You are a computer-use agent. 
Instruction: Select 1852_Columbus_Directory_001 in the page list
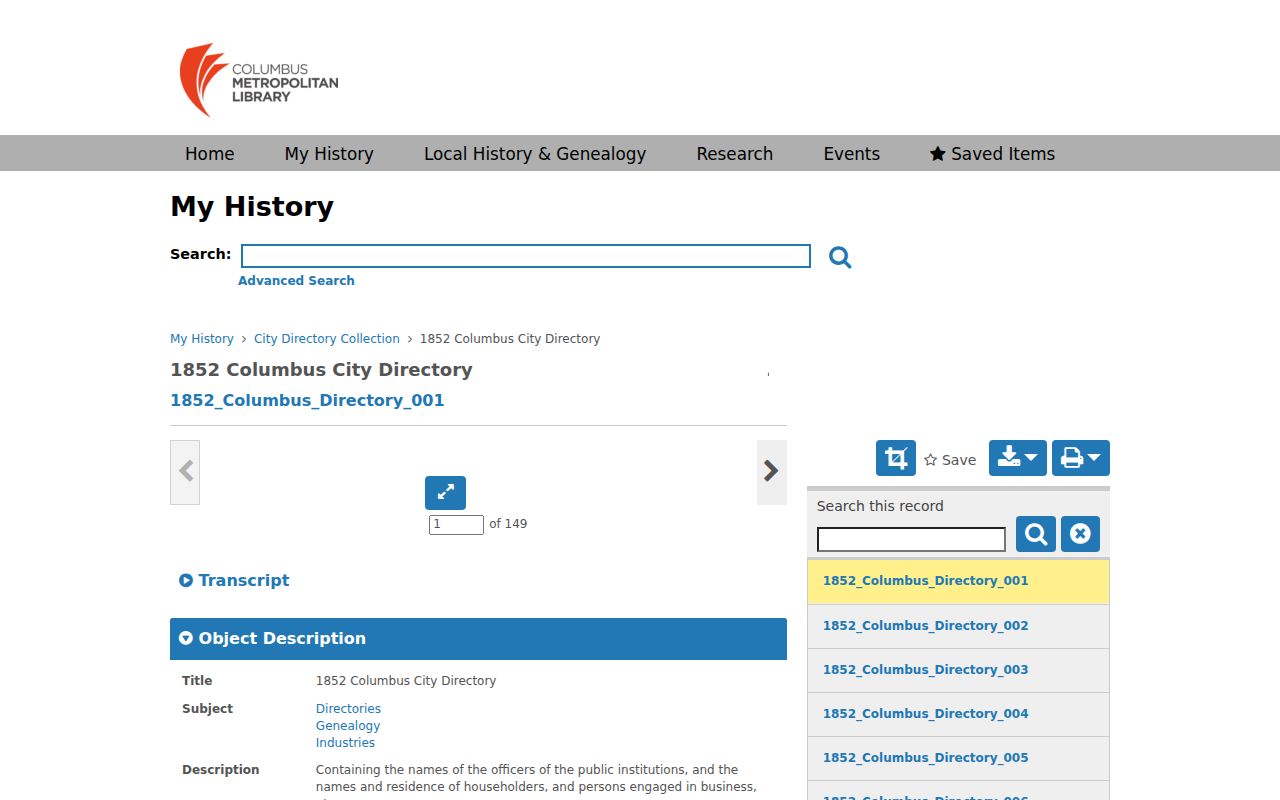958,581
